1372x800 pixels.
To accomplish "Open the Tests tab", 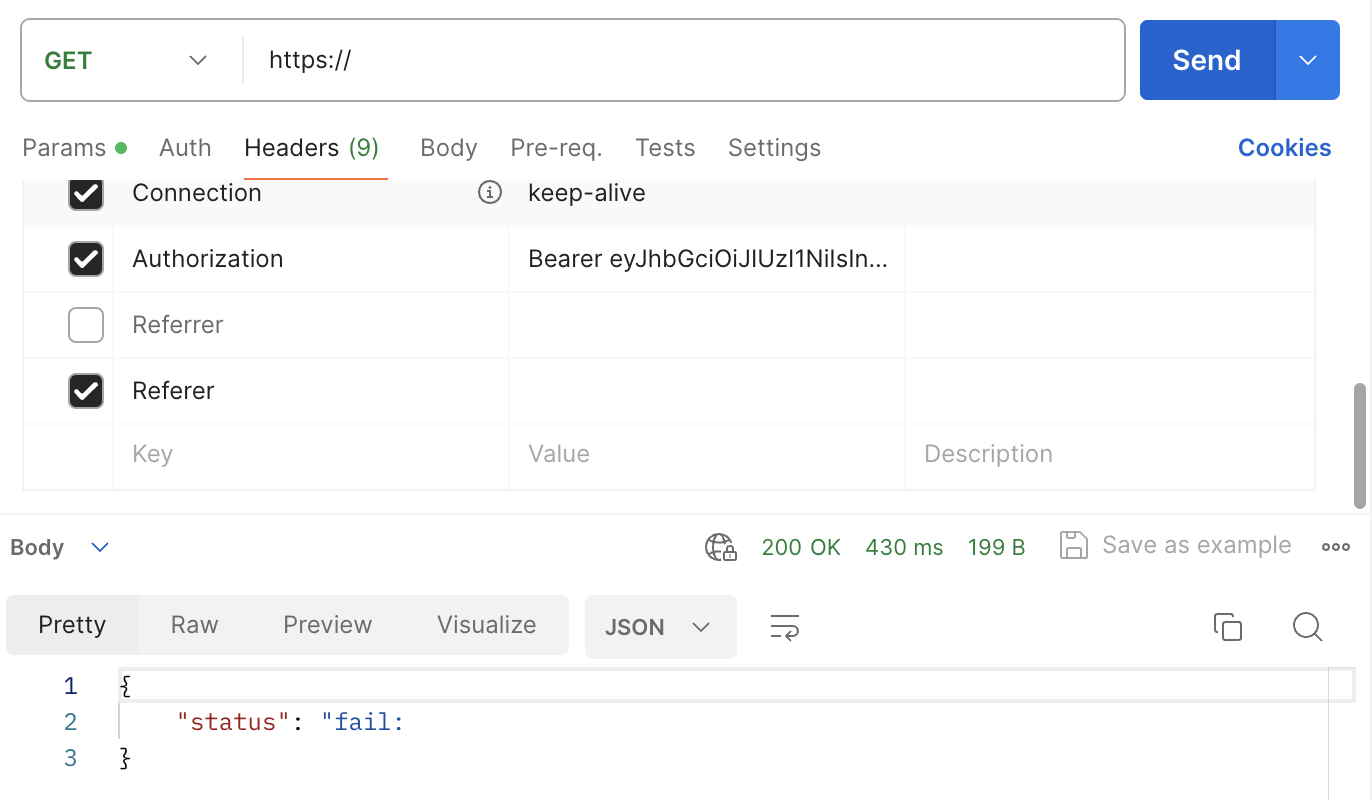I will coord(665,147).
